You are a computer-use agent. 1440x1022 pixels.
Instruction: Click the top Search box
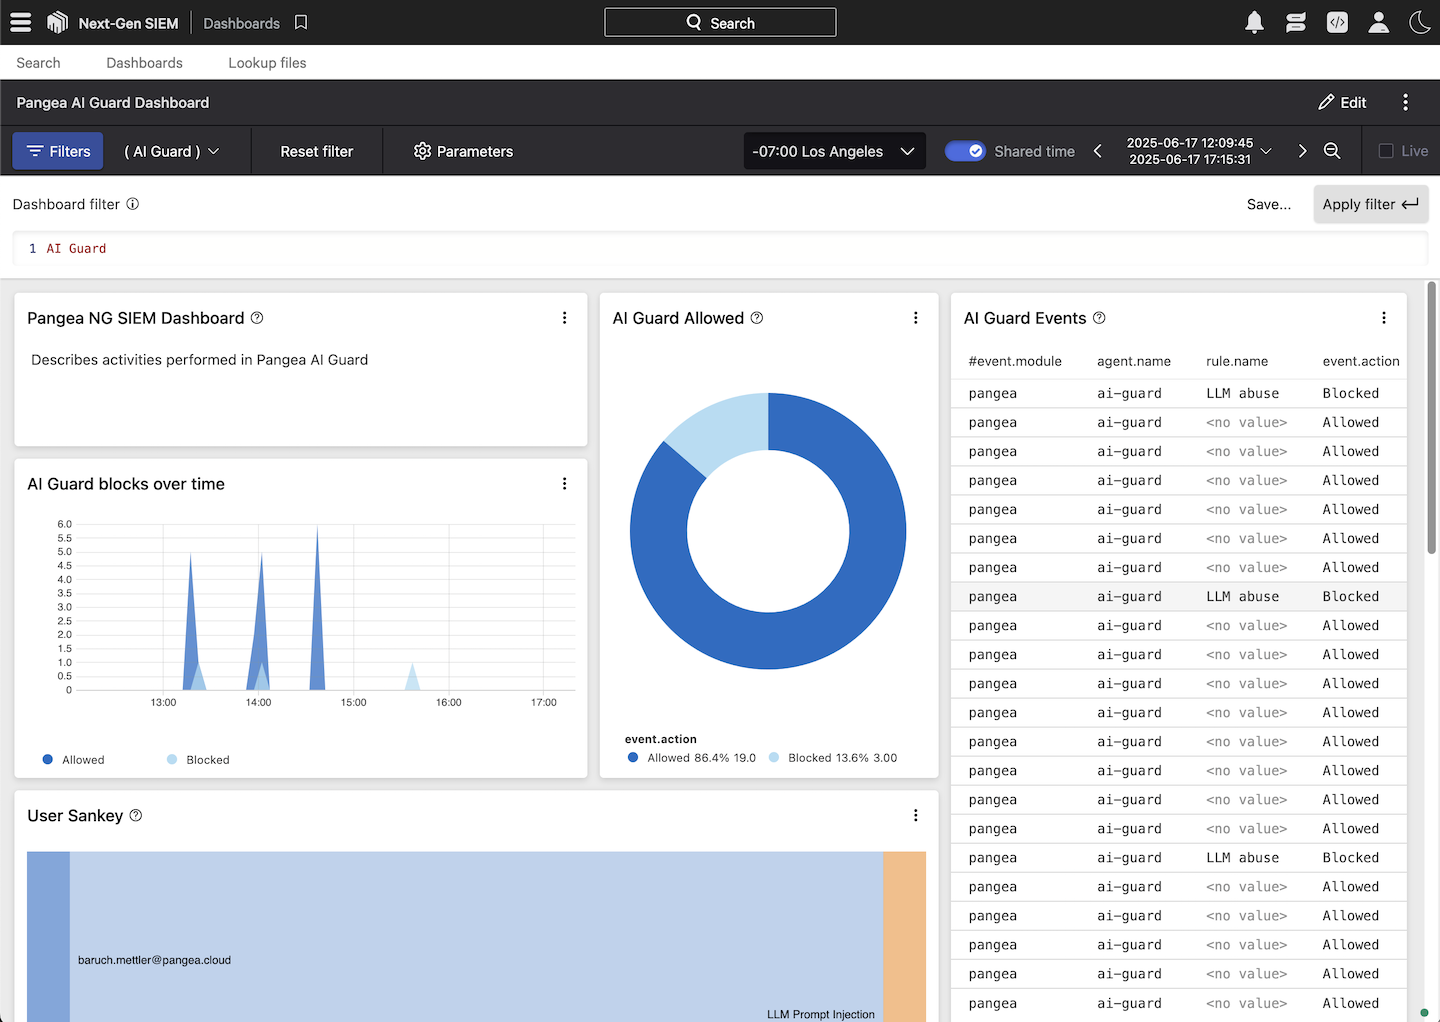pos(720,22)
